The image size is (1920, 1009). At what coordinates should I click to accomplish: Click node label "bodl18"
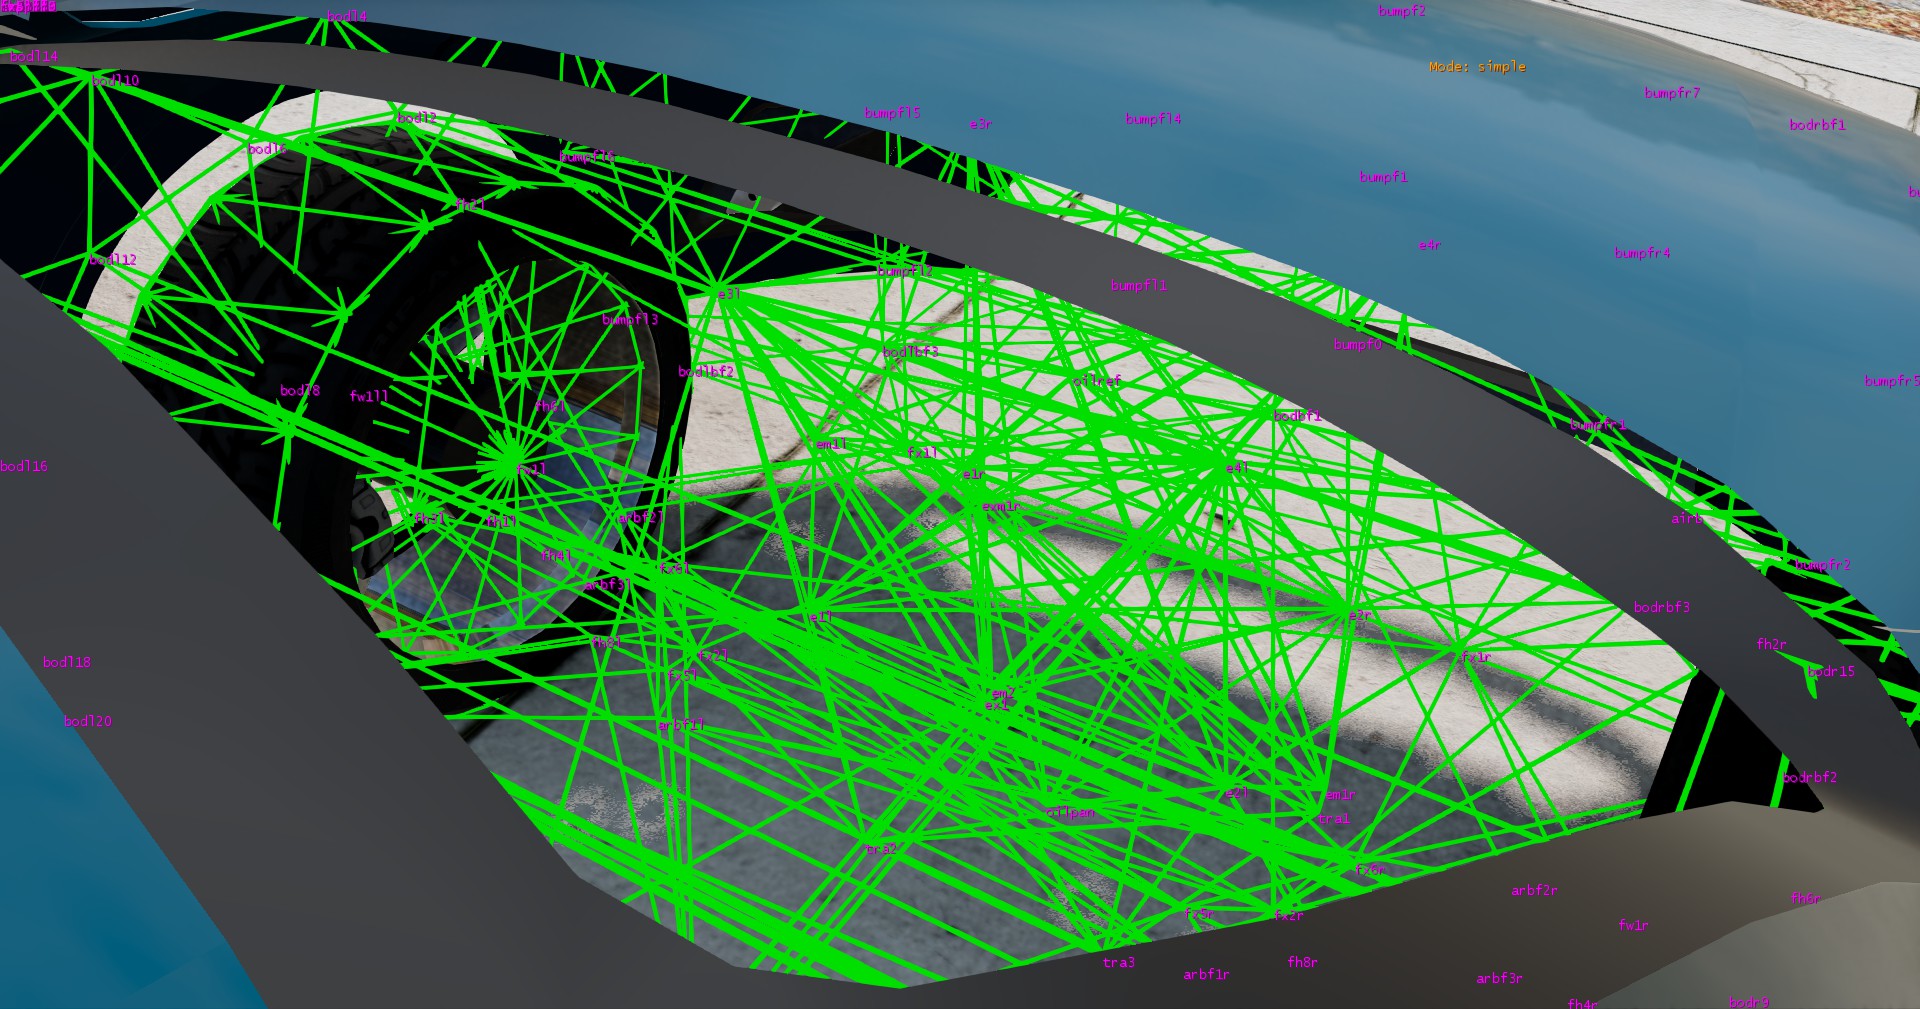[67, 662]
